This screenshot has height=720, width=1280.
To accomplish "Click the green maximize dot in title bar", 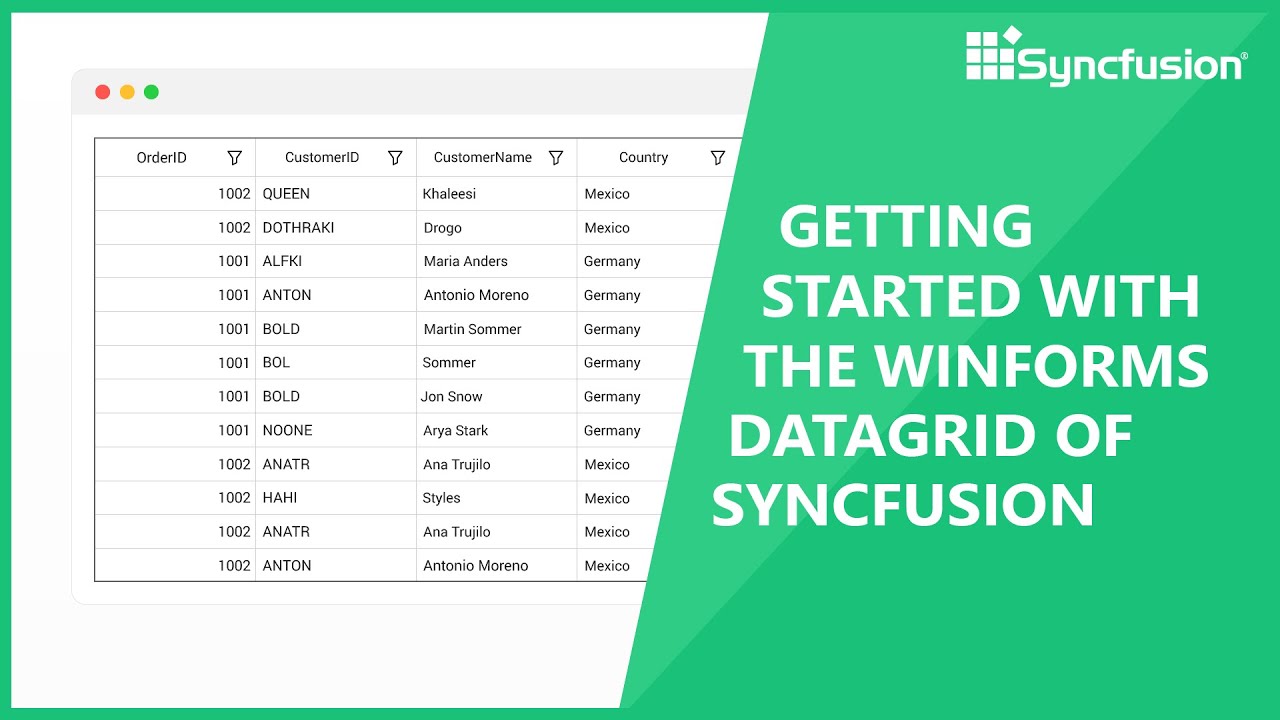I will 151,92.
